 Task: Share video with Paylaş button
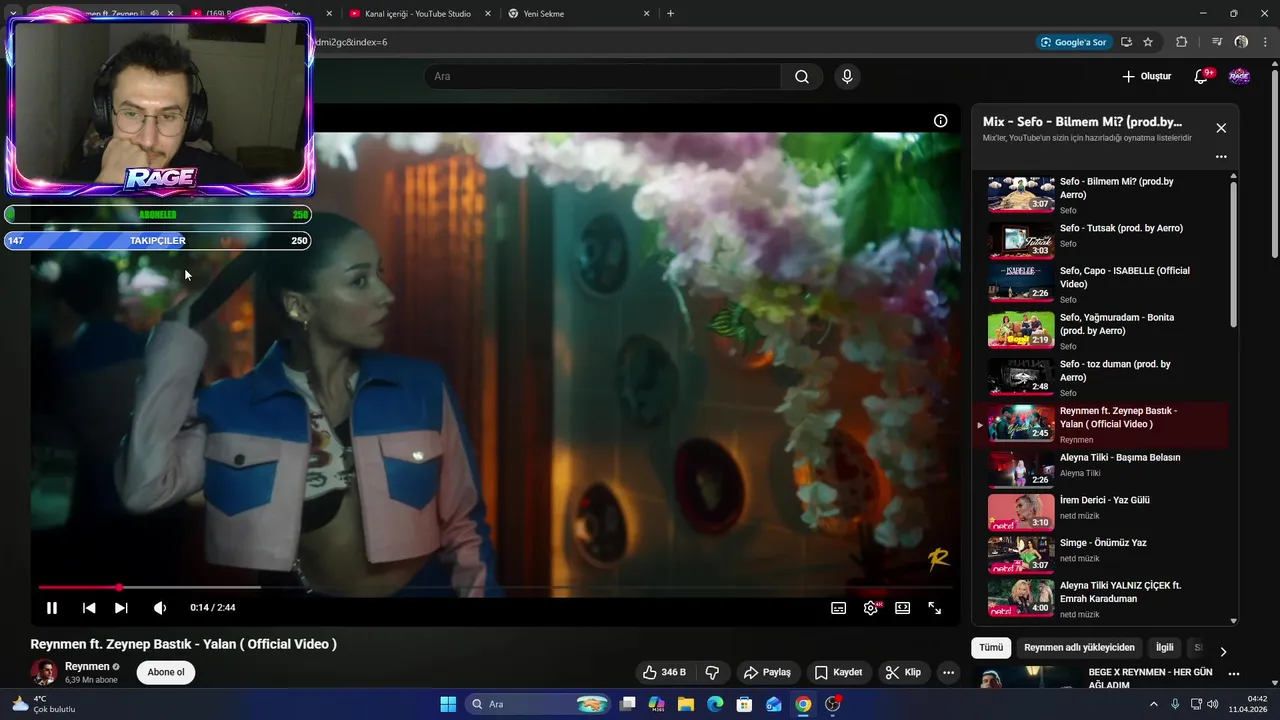pyautogui.click(x=768, y=673)
